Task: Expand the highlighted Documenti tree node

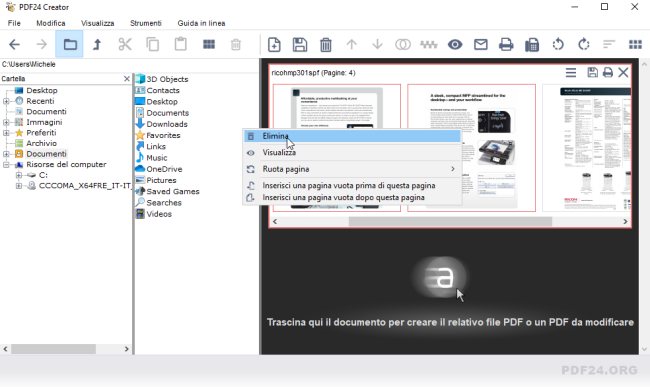Action: (x=6, y=154)
